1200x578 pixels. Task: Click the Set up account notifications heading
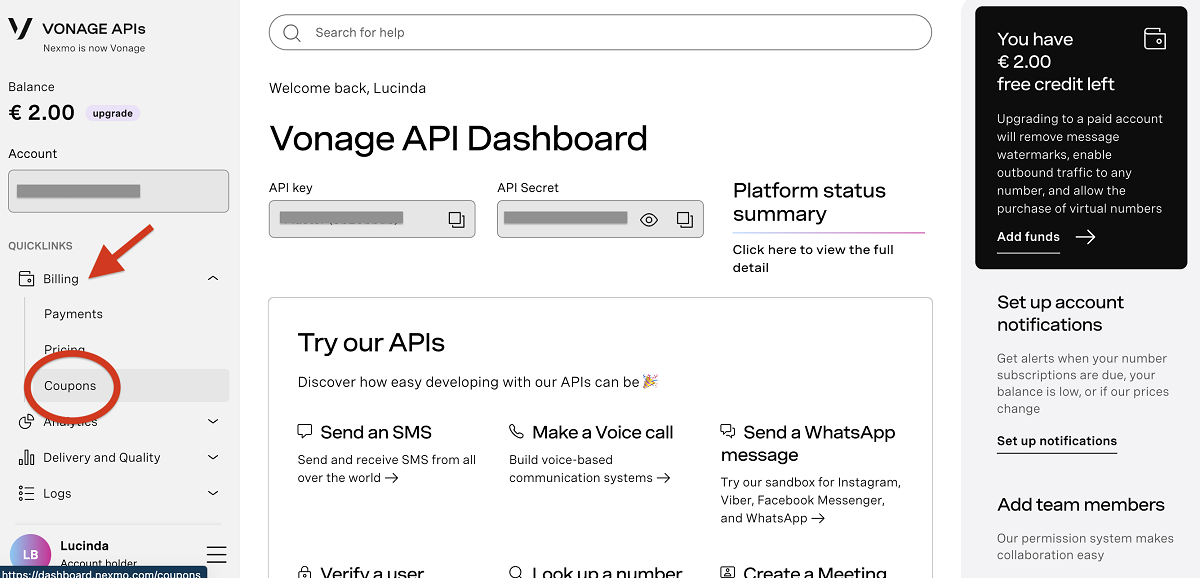(1060, 314)
